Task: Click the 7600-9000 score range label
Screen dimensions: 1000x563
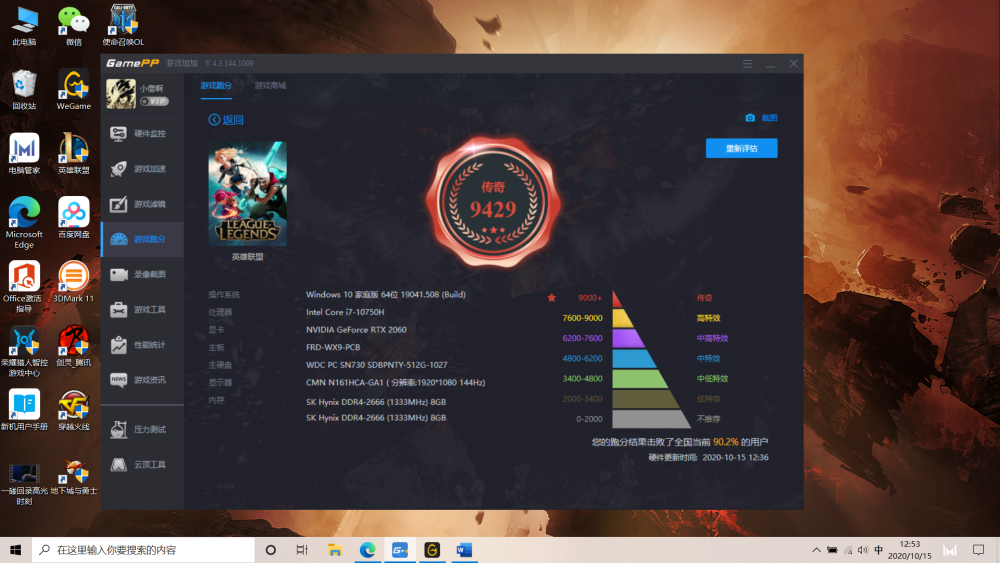Action: coord(582,318)
